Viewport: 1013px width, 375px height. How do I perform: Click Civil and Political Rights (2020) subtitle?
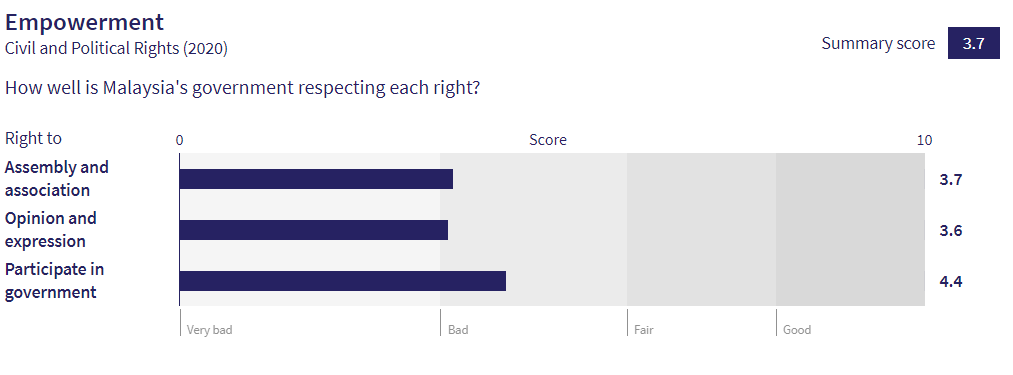coord(116,48)
